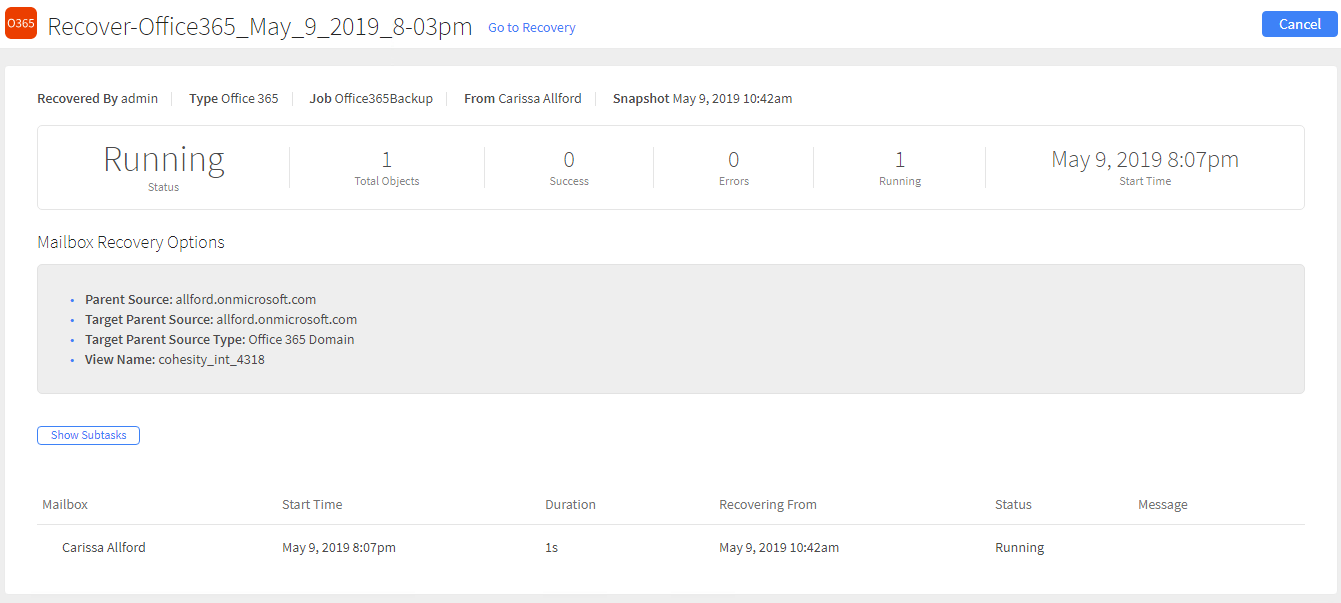Click the large Running status text
This screenshot has height=603, width=1341.
tap(164, 160)
